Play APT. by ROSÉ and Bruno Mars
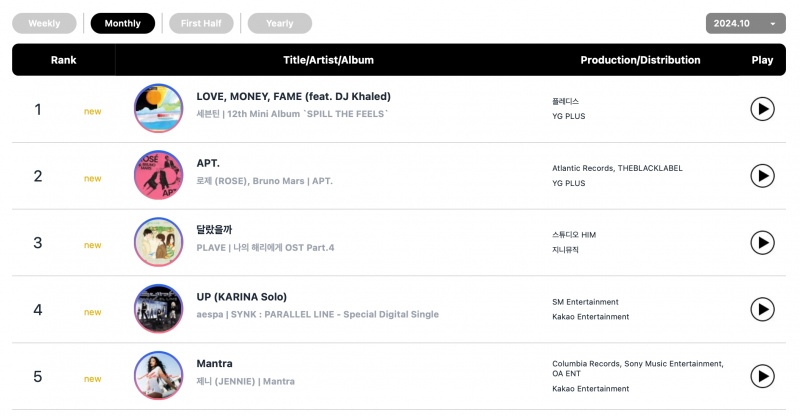 click(x=762, y=176)
